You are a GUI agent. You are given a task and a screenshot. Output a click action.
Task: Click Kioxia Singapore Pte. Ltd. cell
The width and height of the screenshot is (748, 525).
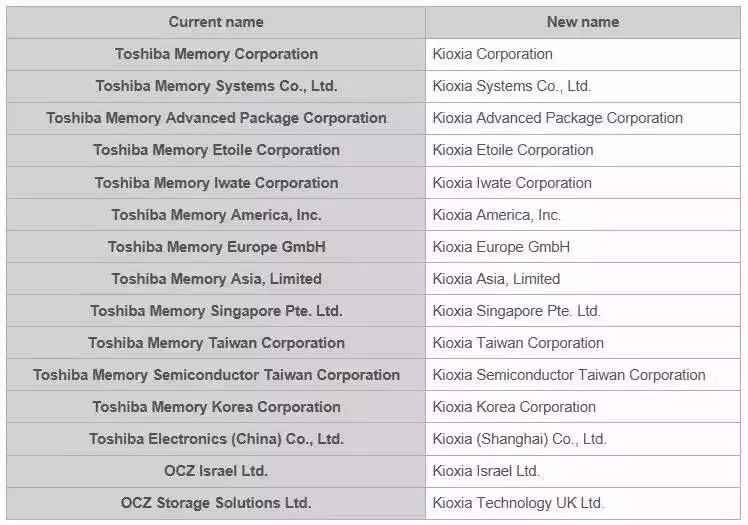(x=517, y=311)
